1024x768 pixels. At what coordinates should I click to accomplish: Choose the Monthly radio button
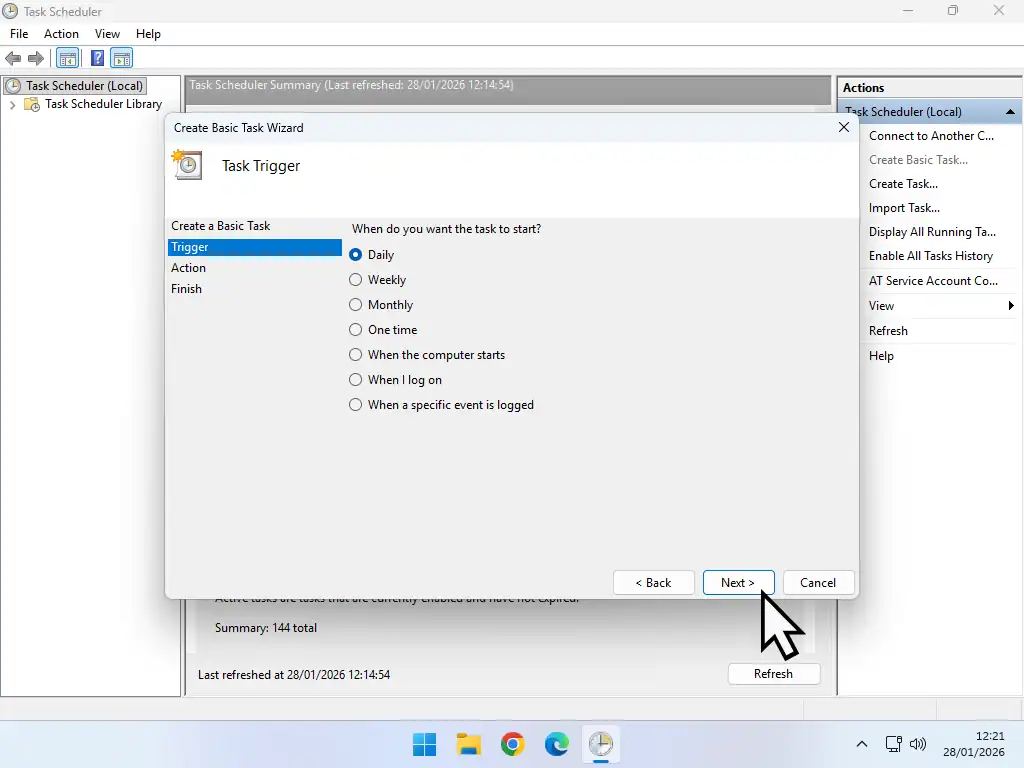pyautogui.click(x=356, y=305)
